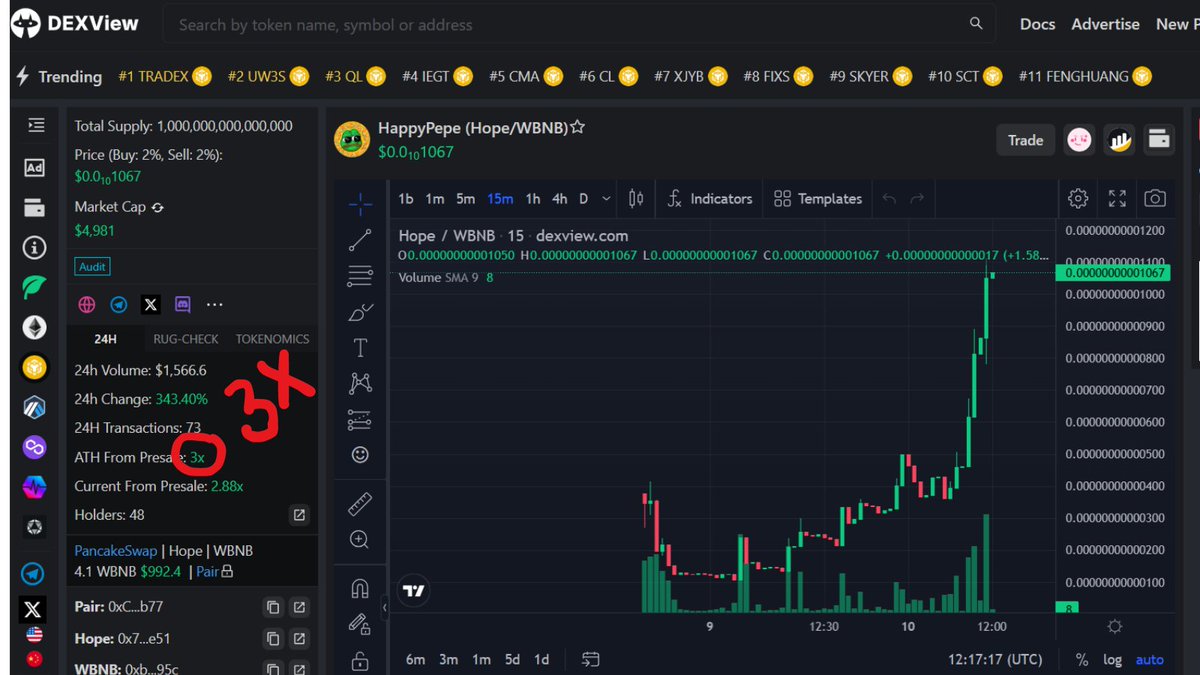Open the token Telegram link icon

[x=119, y=305]
